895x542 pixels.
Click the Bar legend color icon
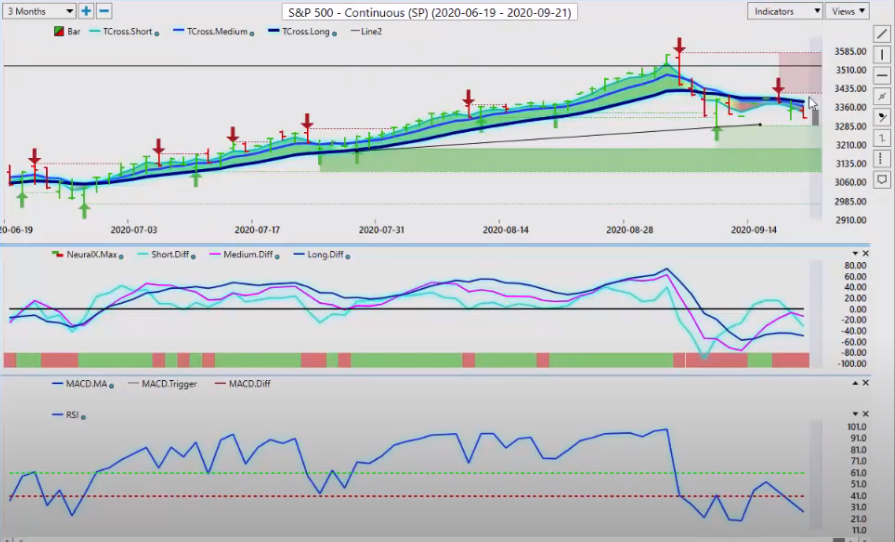[58, 31]
